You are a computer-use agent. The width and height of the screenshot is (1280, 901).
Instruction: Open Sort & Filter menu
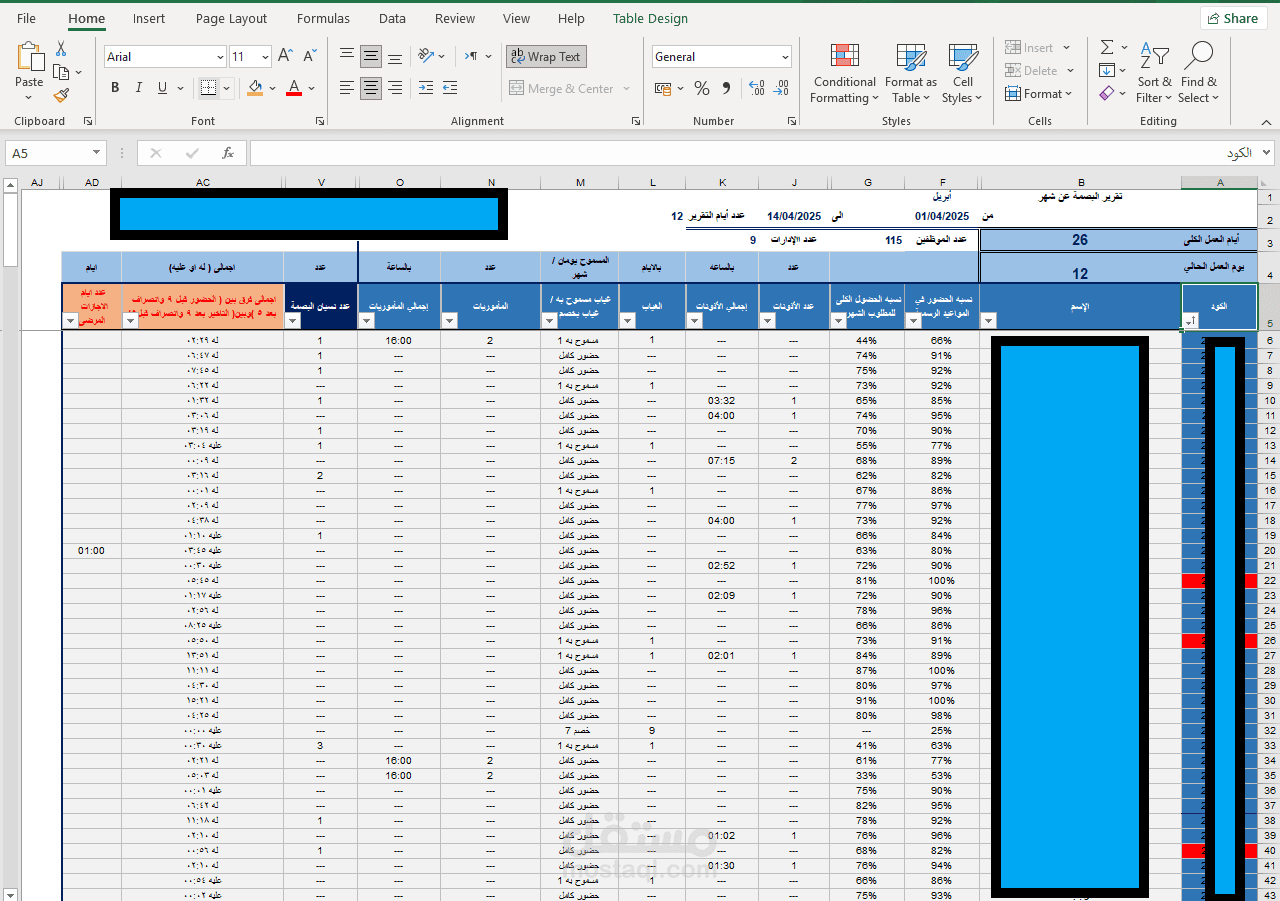tap(1154, 73)
